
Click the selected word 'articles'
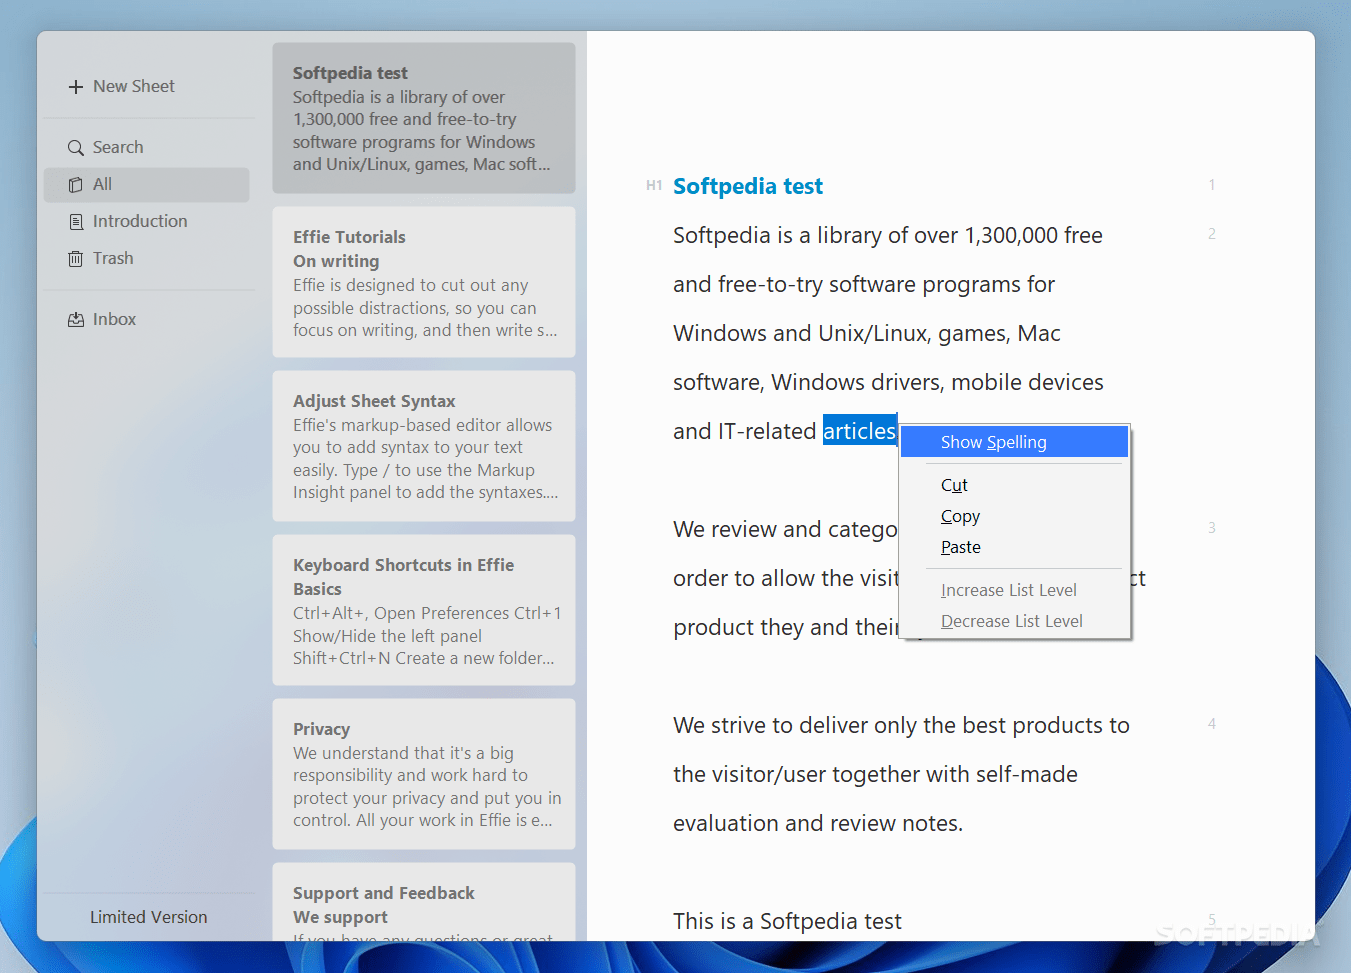[x=859, y=431]
